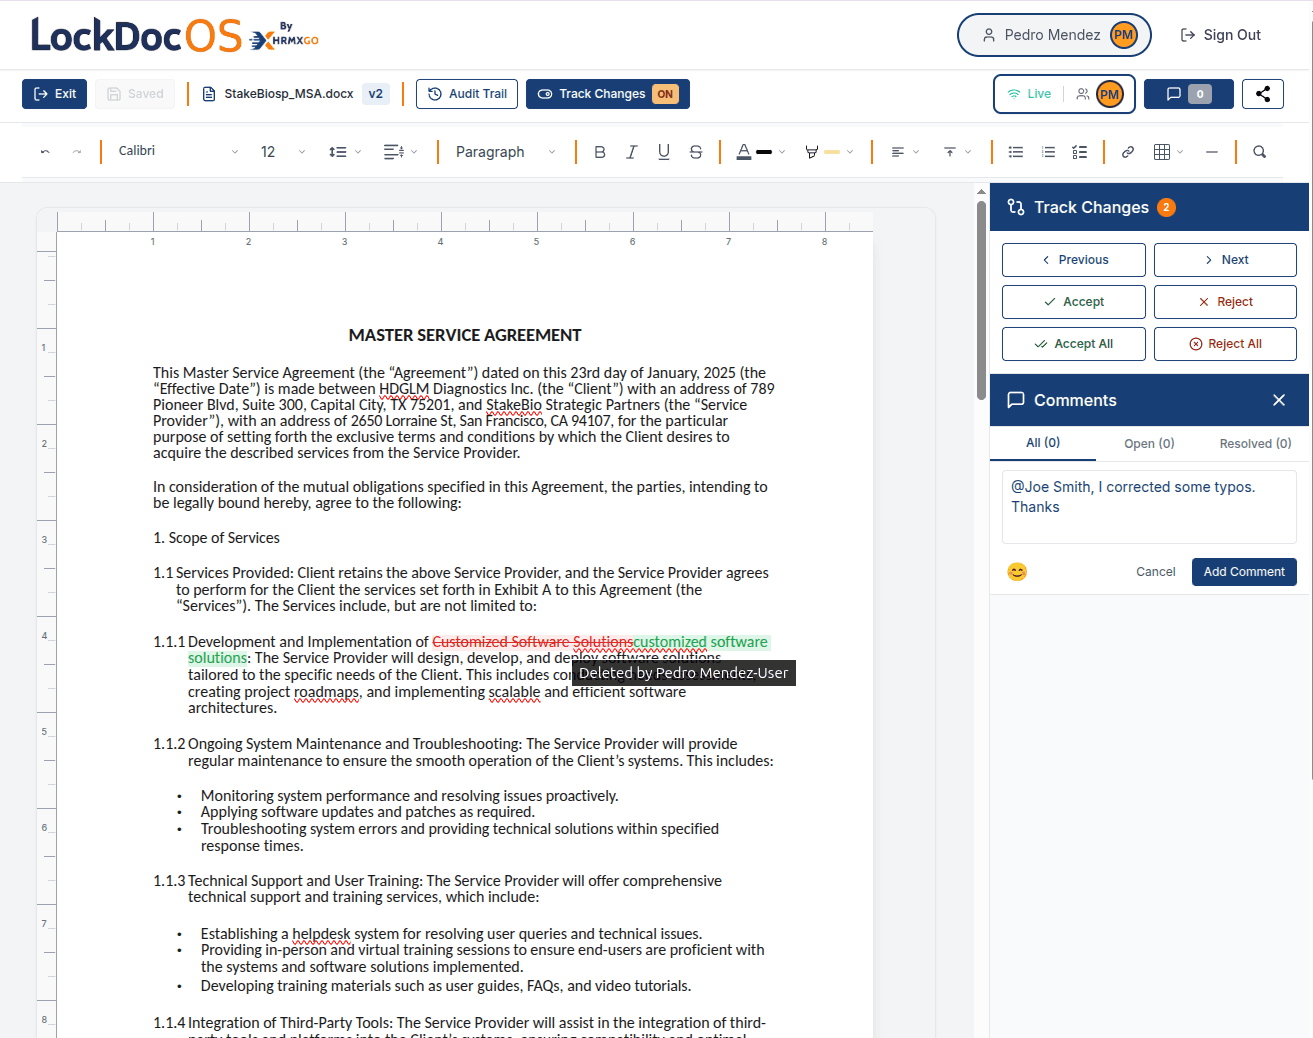Image resolution: width=1313 pixels, height=1038 pixels.
Task: Accept the current tracked change
Action: (1074, 302)
